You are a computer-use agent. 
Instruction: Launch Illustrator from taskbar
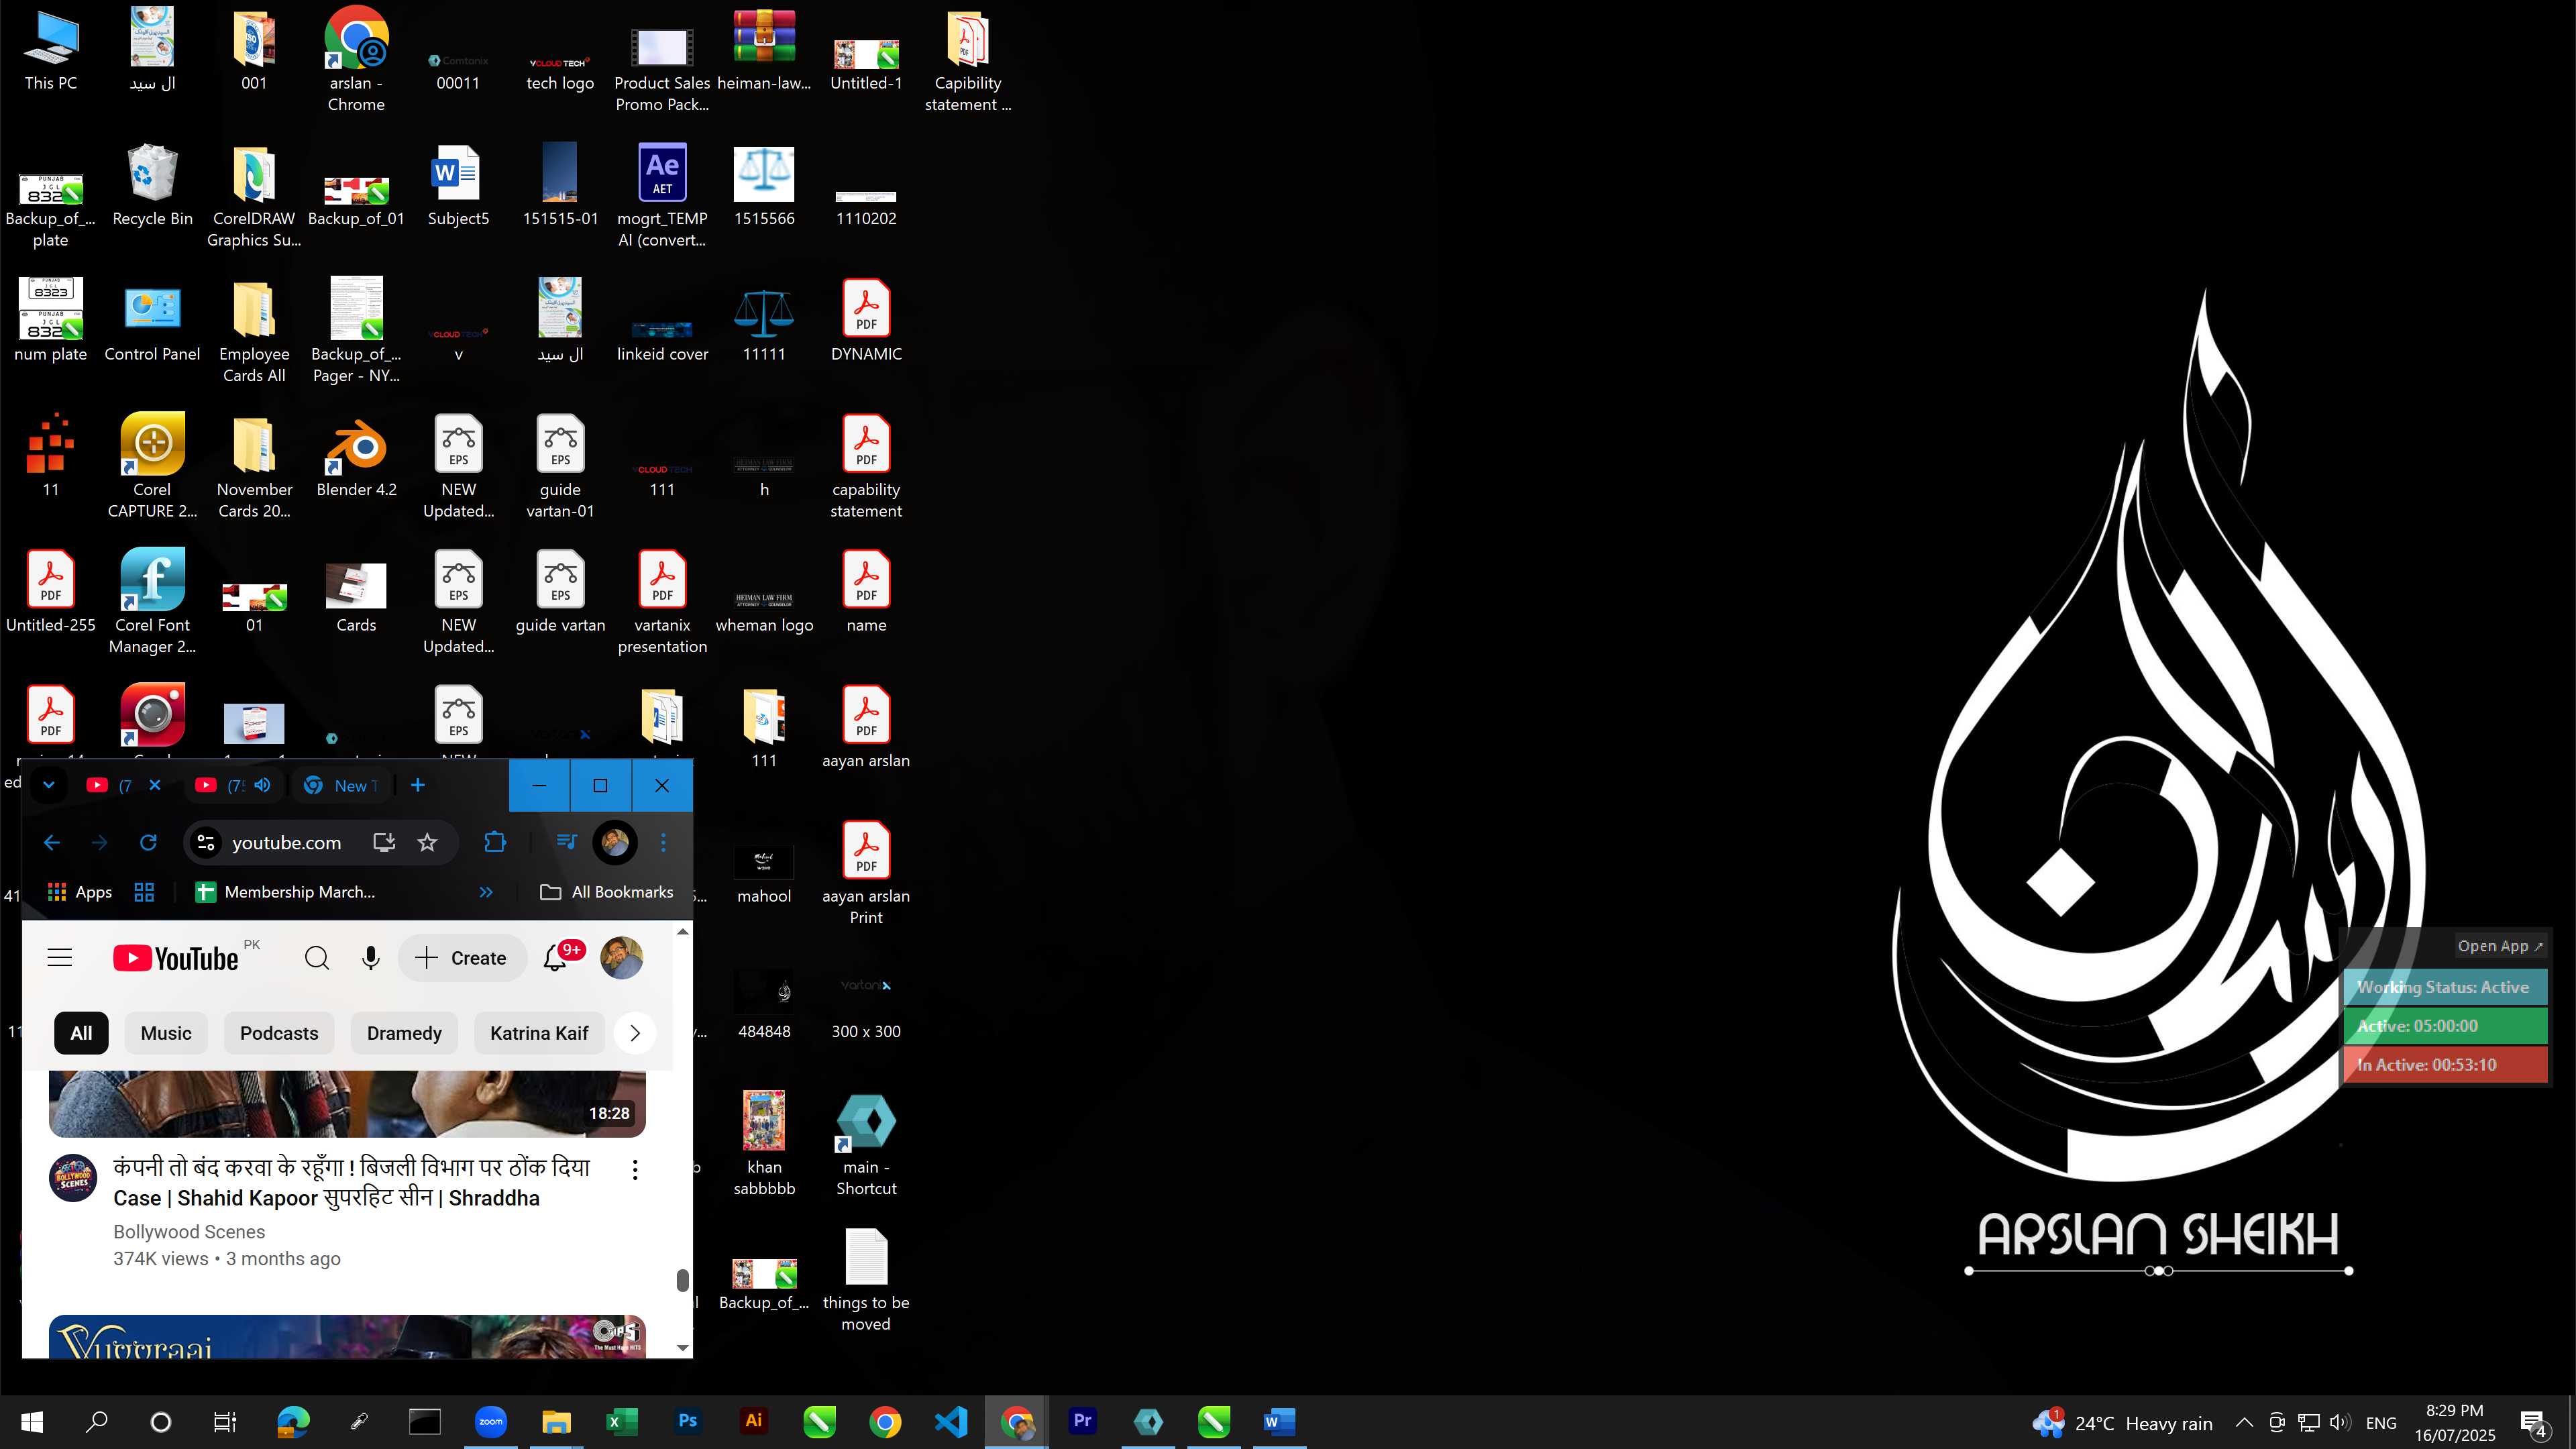(754, 1421)
